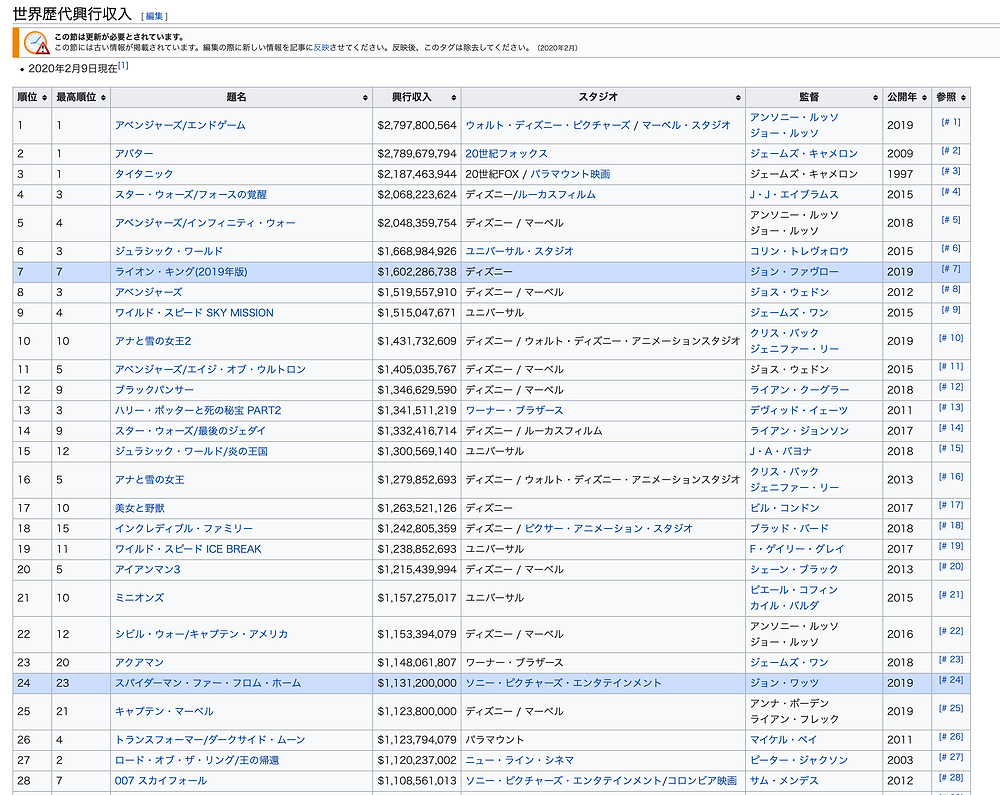1000x795 pixels.
Task: Open アベンジャーズ/エンドゲーム film article
Action: (180, 126)
